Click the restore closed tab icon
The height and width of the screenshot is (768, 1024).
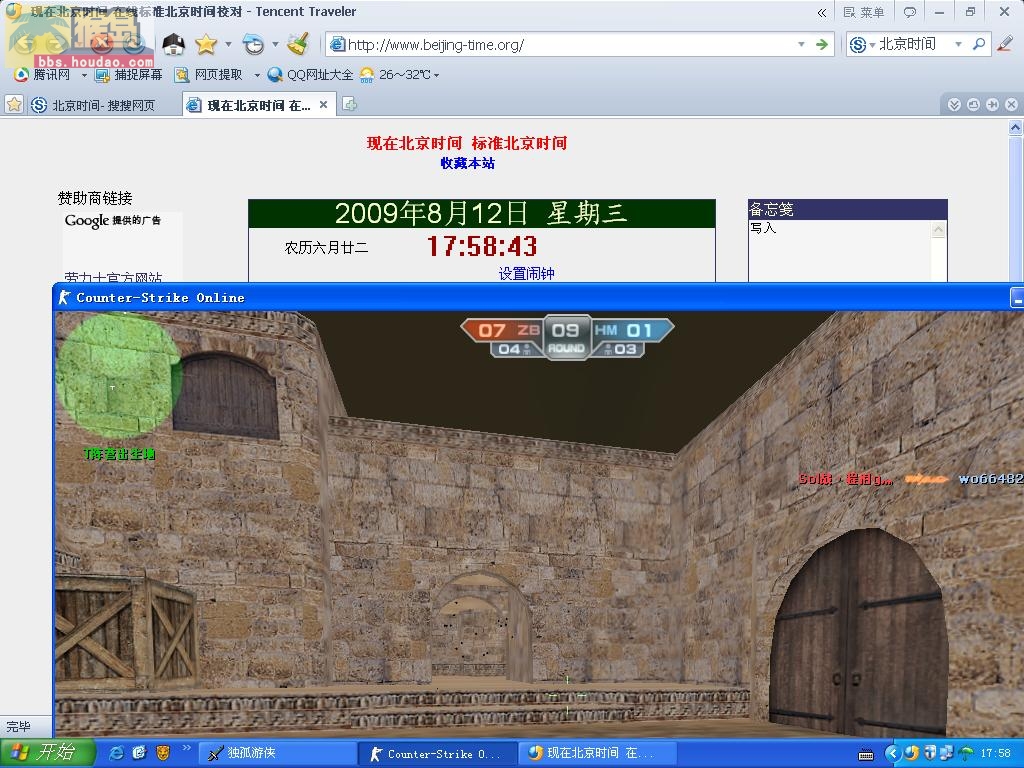pos(973,104)
